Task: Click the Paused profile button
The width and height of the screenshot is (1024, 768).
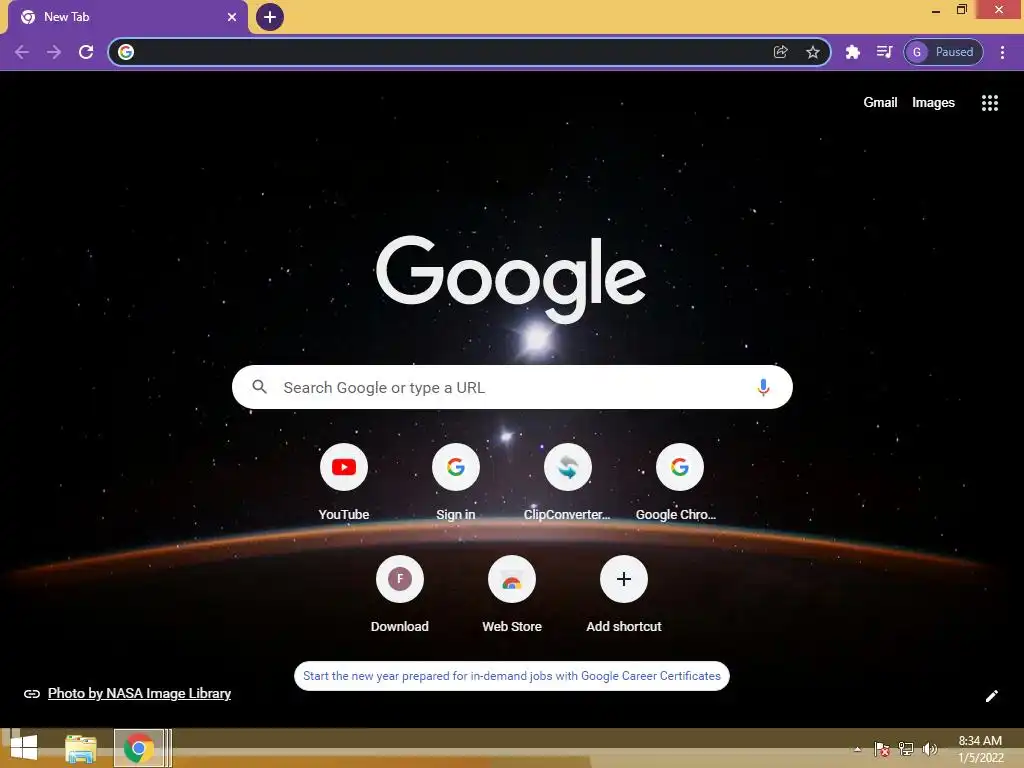Action: (x=943, y=52)
